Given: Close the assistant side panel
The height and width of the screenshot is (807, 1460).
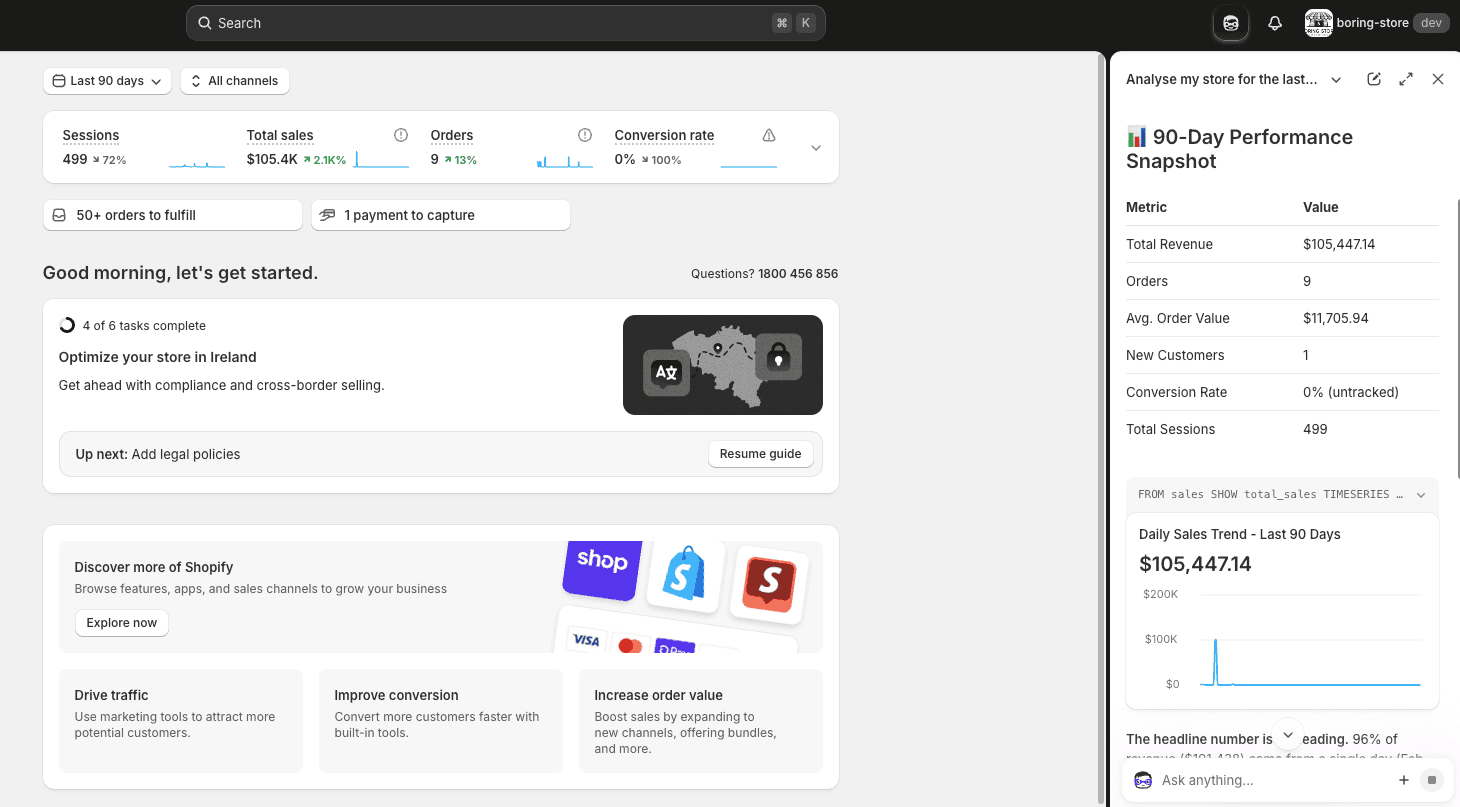Looking at the screenshot, I should point(1438,79).
